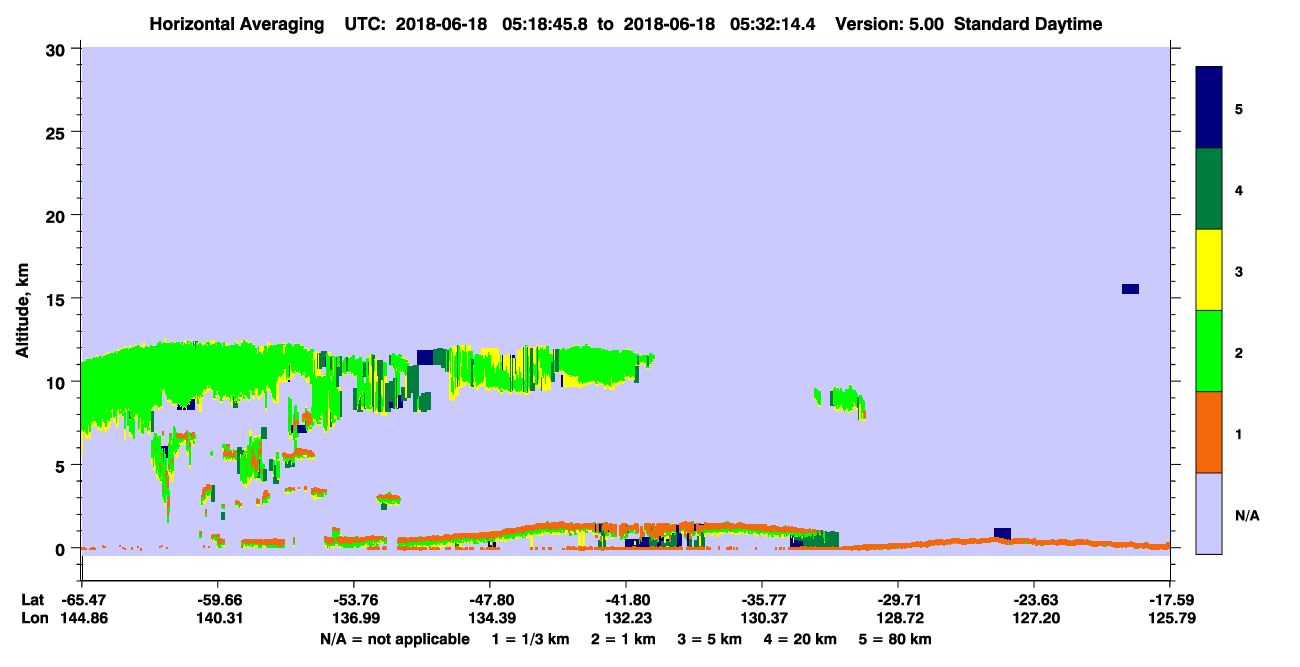Click the 'Lon' row label
This screenshot has width=1300, height=667.
click(33, 618)
